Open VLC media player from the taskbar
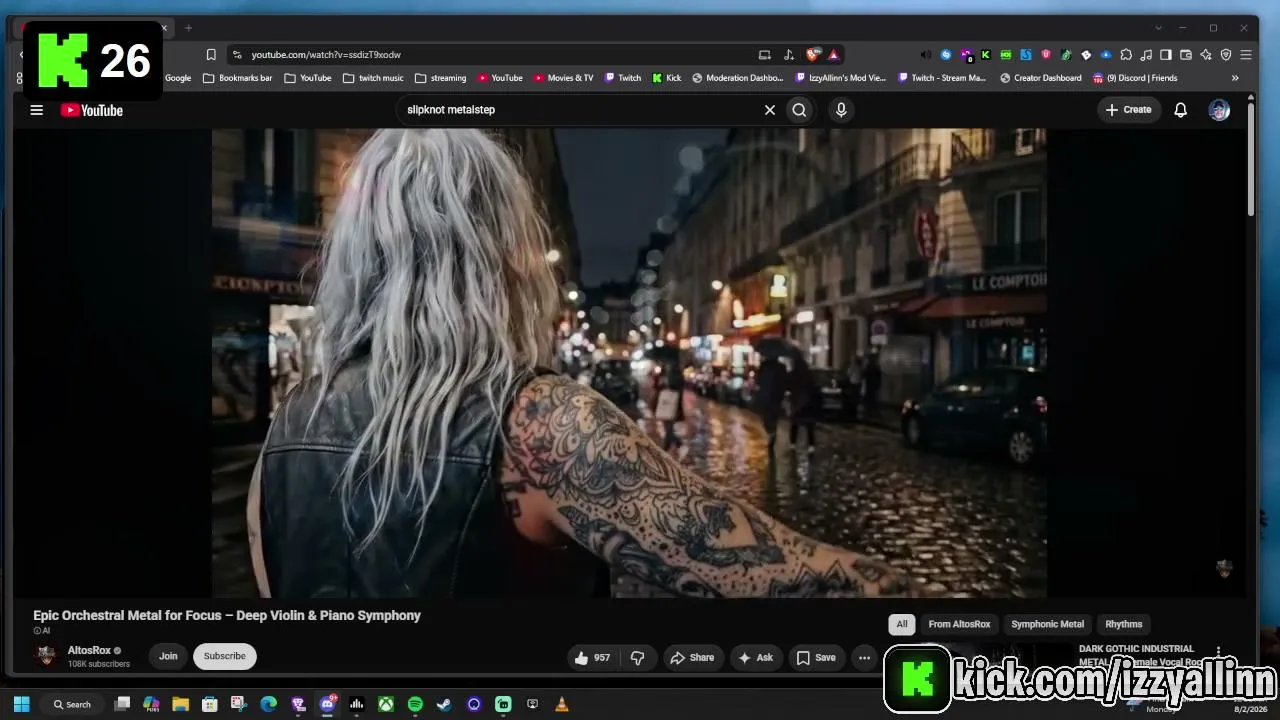1280x720 pixels. coord(562,704)
